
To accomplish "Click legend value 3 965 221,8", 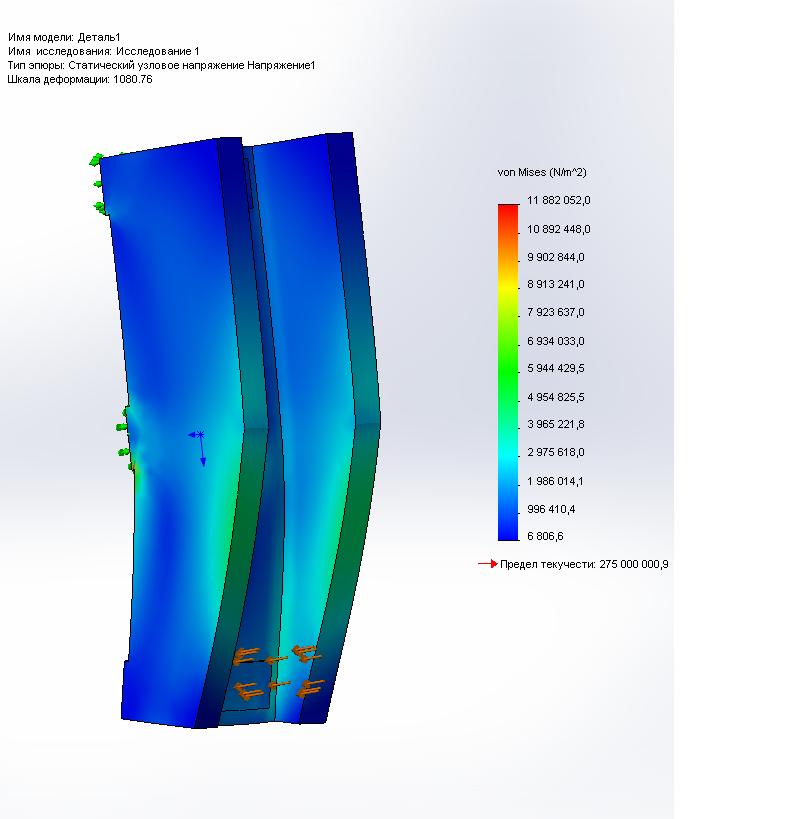I will pyautogui.click(x=556, y=424).
